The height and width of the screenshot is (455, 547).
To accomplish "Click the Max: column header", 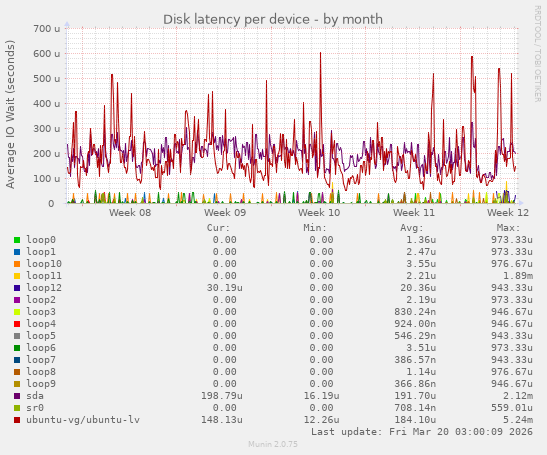I will (x=508, y=228).
